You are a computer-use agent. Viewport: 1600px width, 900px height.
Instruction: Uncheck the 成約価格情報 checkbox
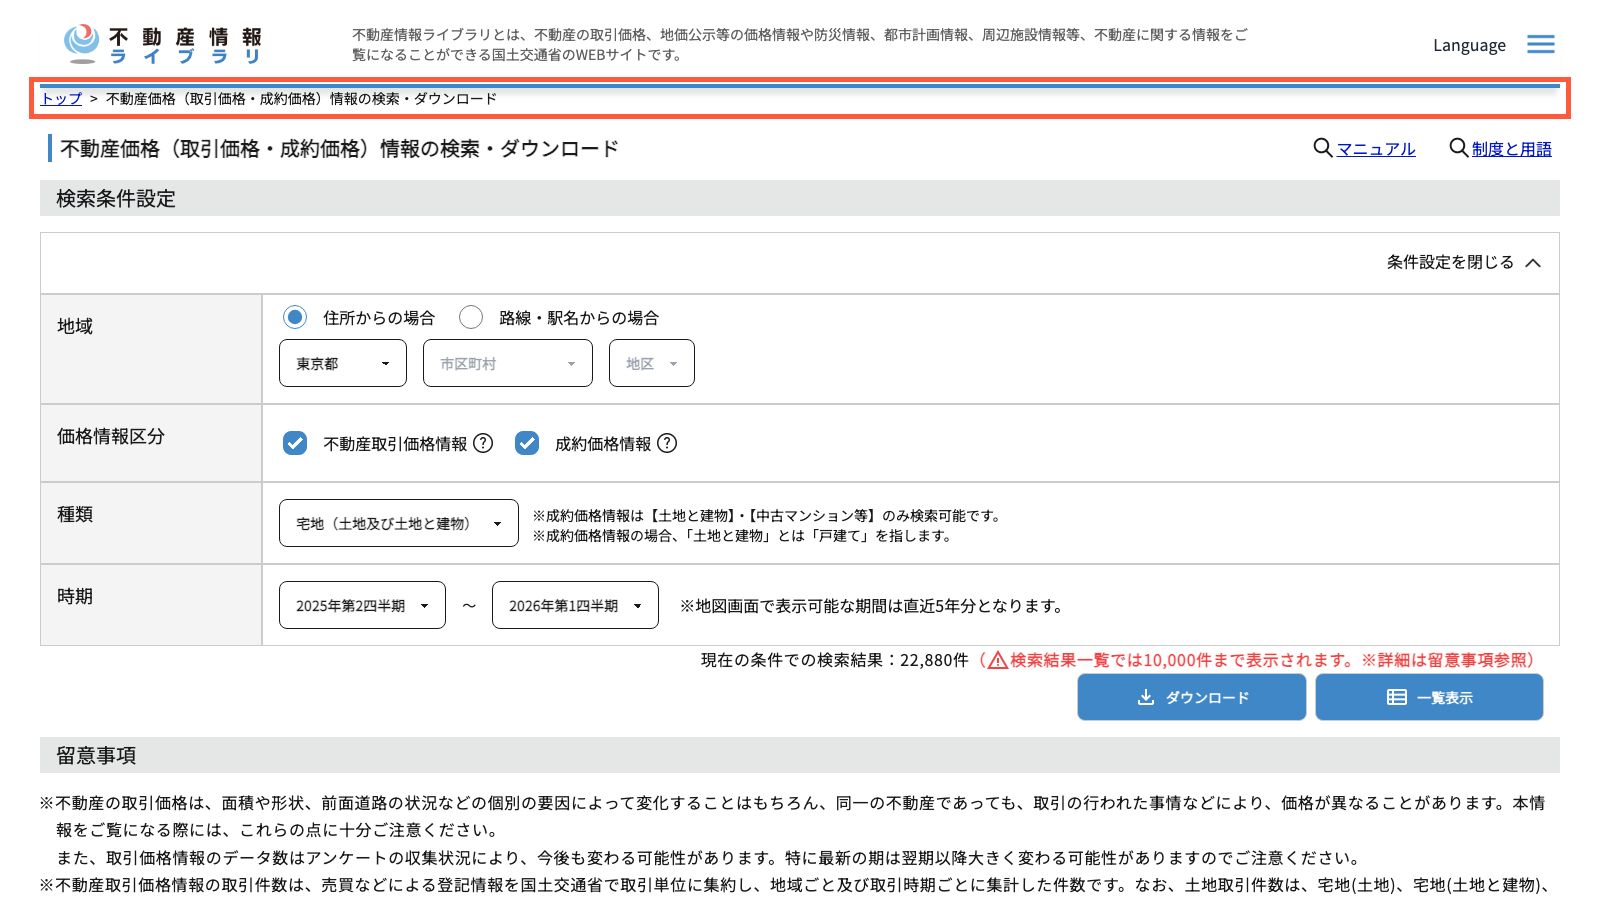(x=527, y=443)
